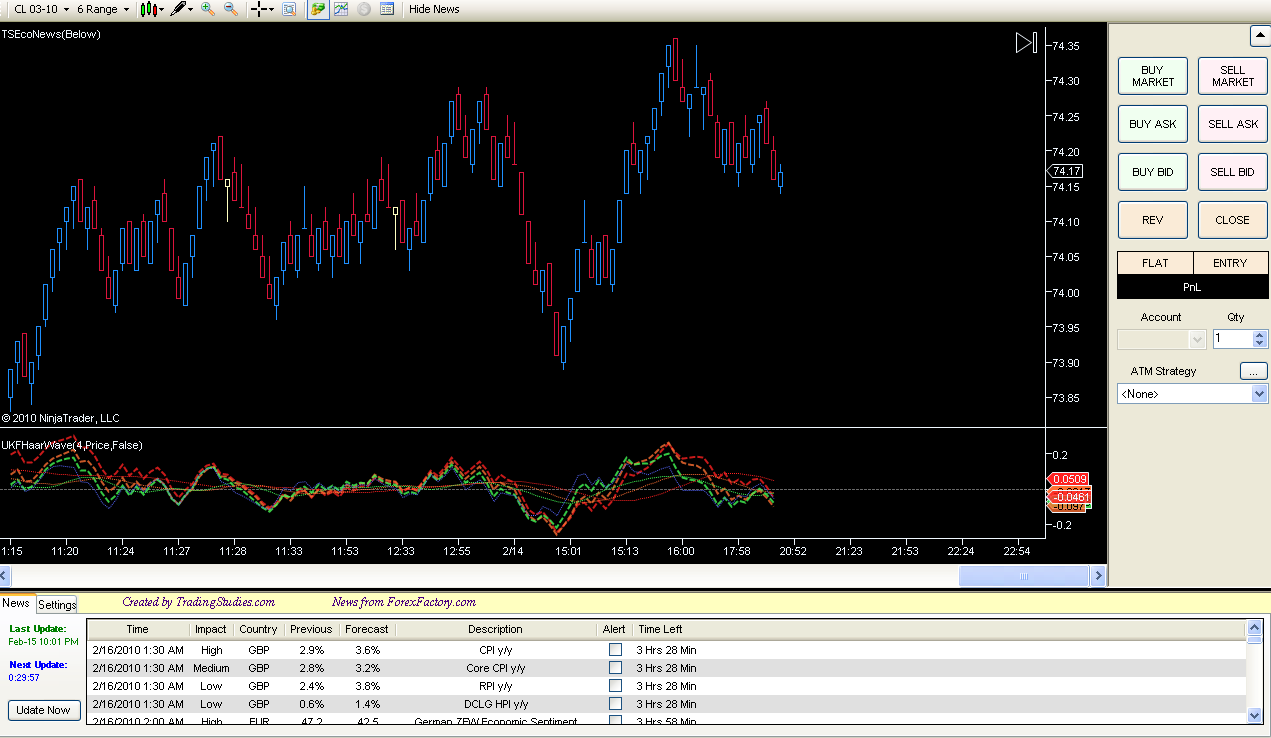This screenshot has width=1271, height=738.
Task: Select the crosshair cursor tool
Action: (x=258, y=9)
